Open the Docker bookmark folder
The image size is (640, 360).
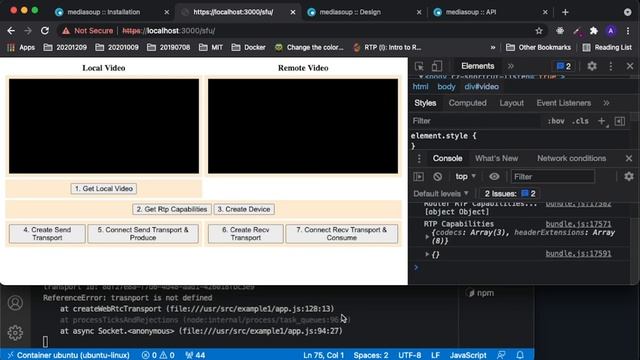click(249, 47)
